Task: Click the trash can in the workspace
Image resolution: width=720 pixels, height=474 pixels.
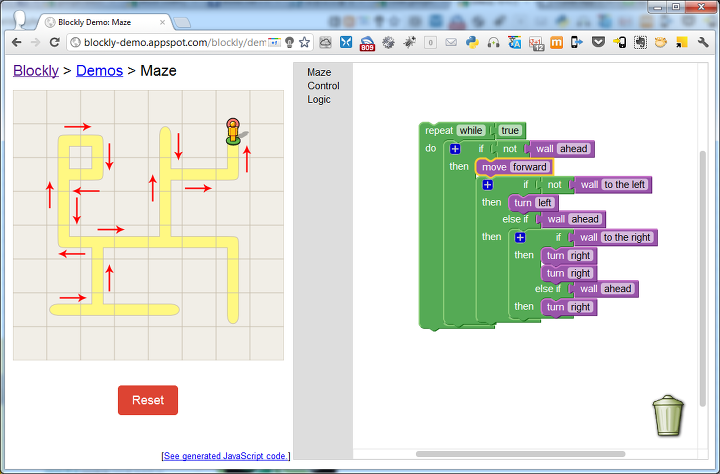Action: [668, 416]
